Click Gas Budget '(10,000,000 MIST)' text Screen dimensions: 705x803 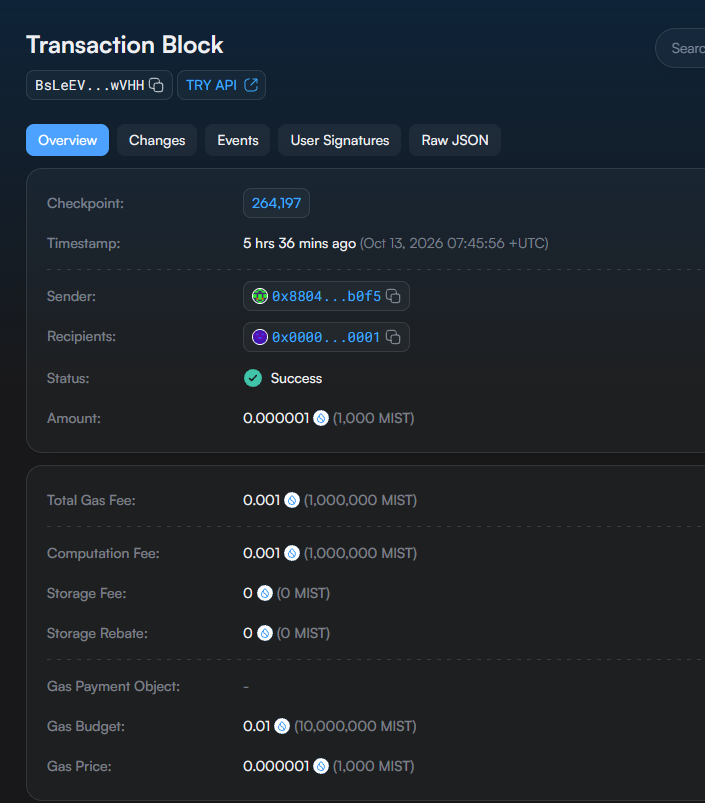[355, 727]
